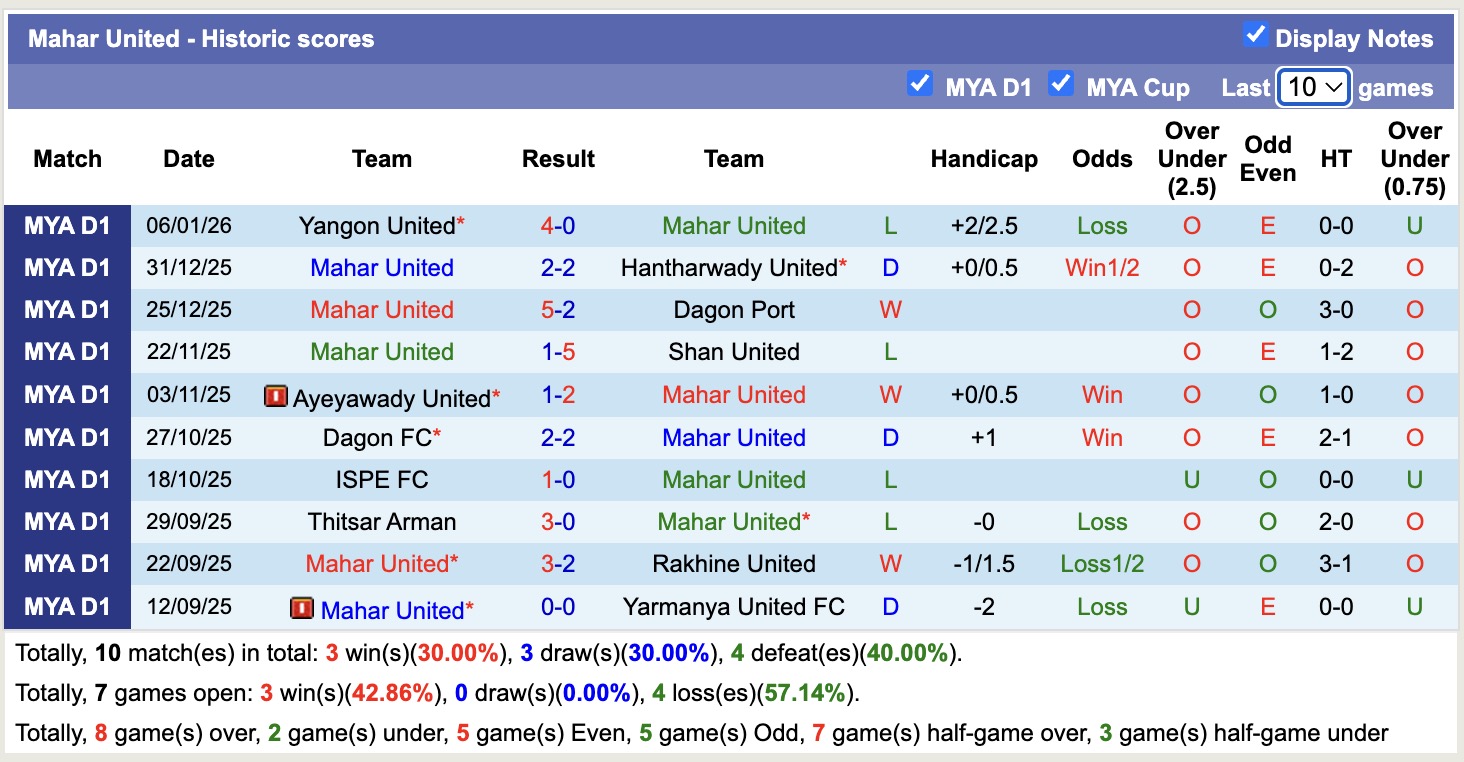Disable the MYA D1 filter checkbox
Viewport: 1464px width, 762px height.
pyautogui.click(x=920, y=83)
